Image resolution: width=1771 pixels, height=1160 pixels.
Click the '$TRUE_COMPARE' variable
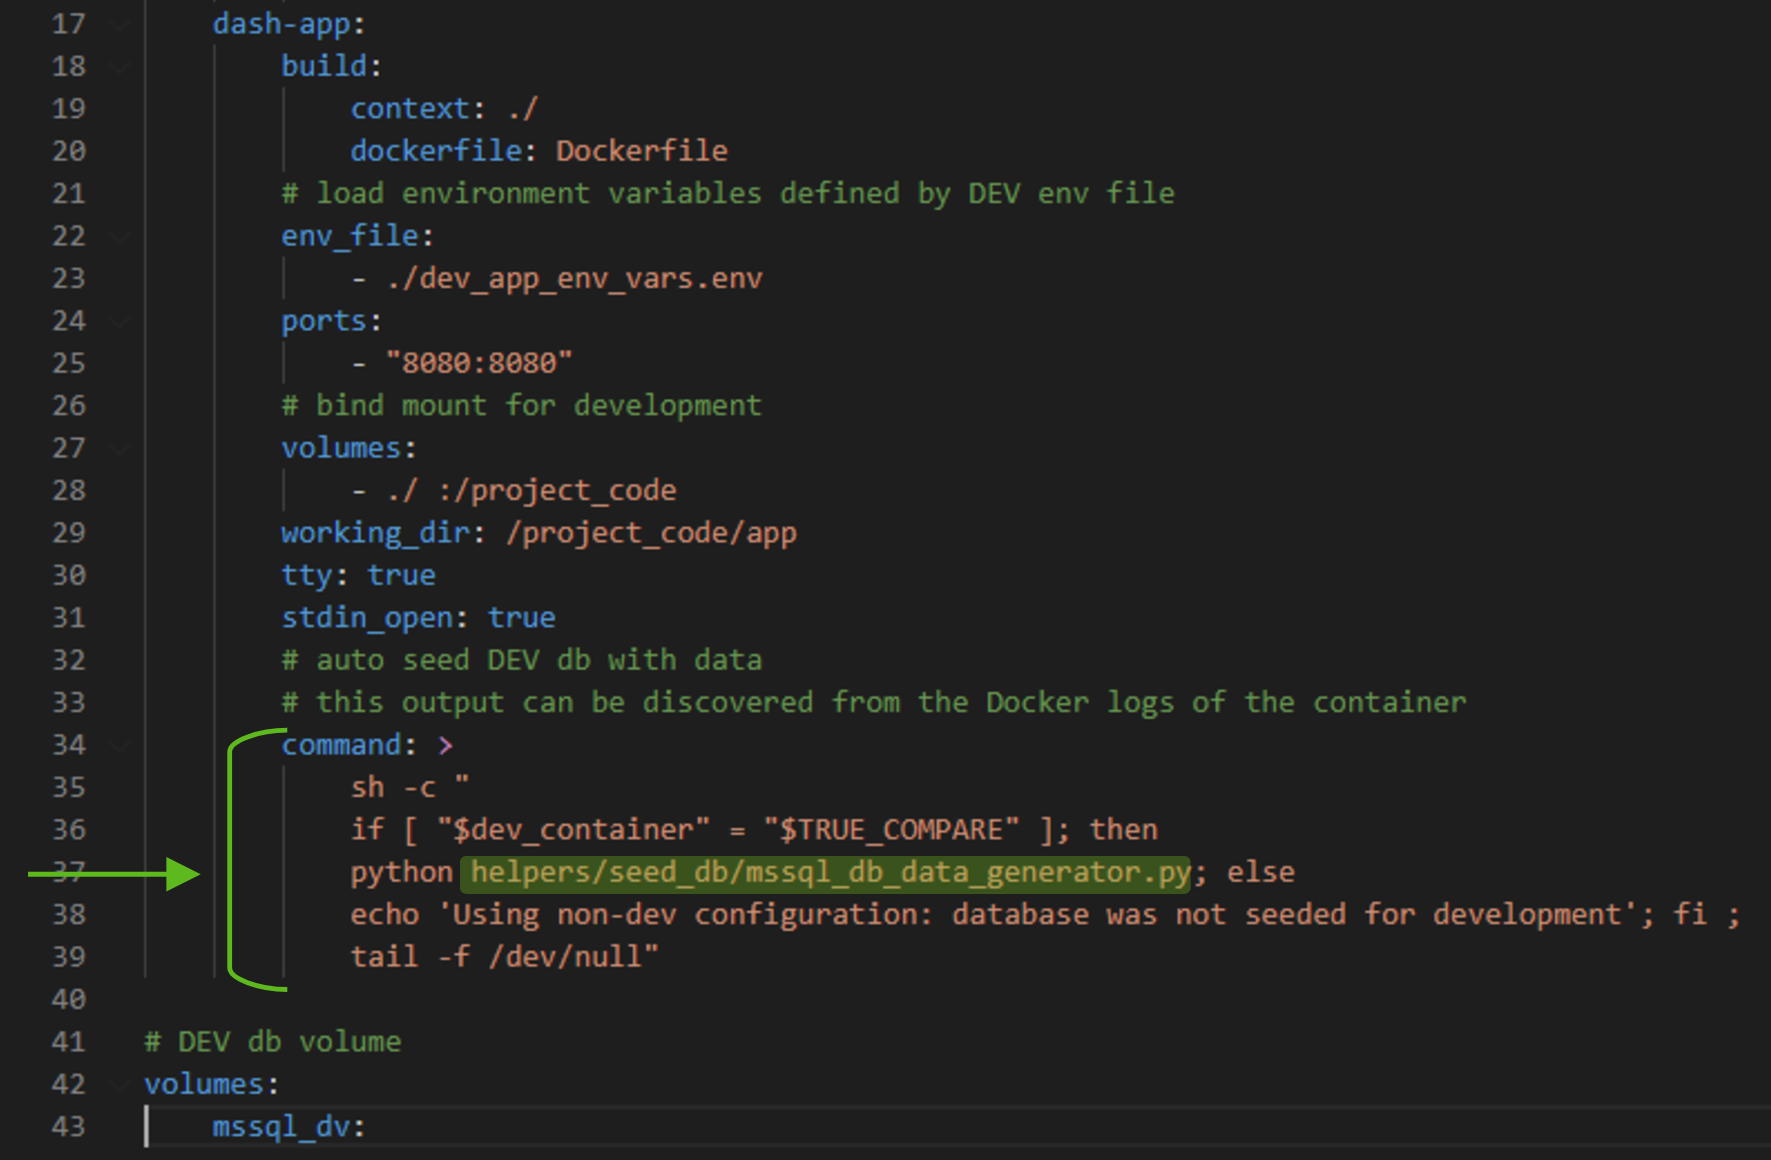click(891, 830)
